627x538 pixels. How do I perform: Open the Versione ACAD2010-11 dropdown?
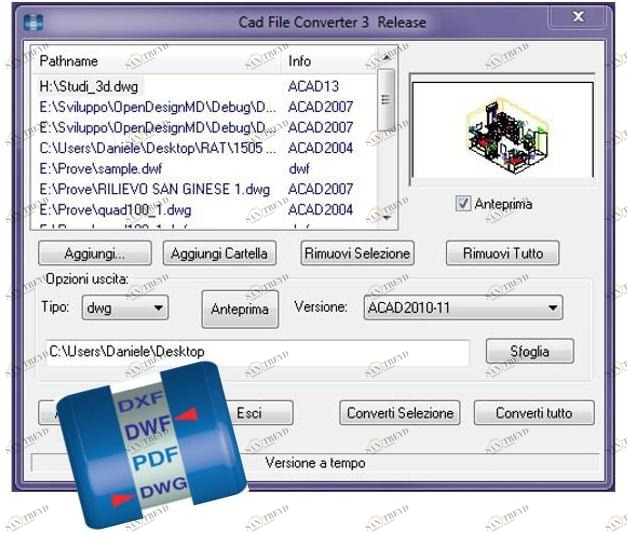point(463,308)
